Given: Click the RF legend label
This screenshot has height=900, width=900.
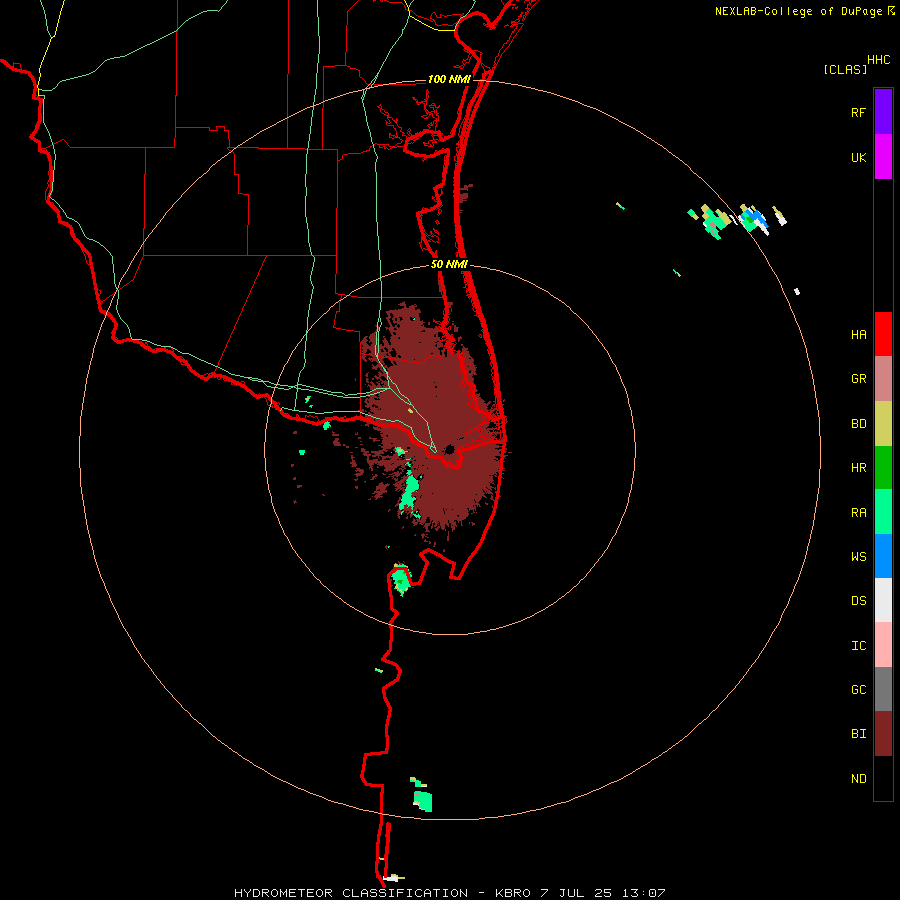Looking at the screenshot, I should pos(858,112).
